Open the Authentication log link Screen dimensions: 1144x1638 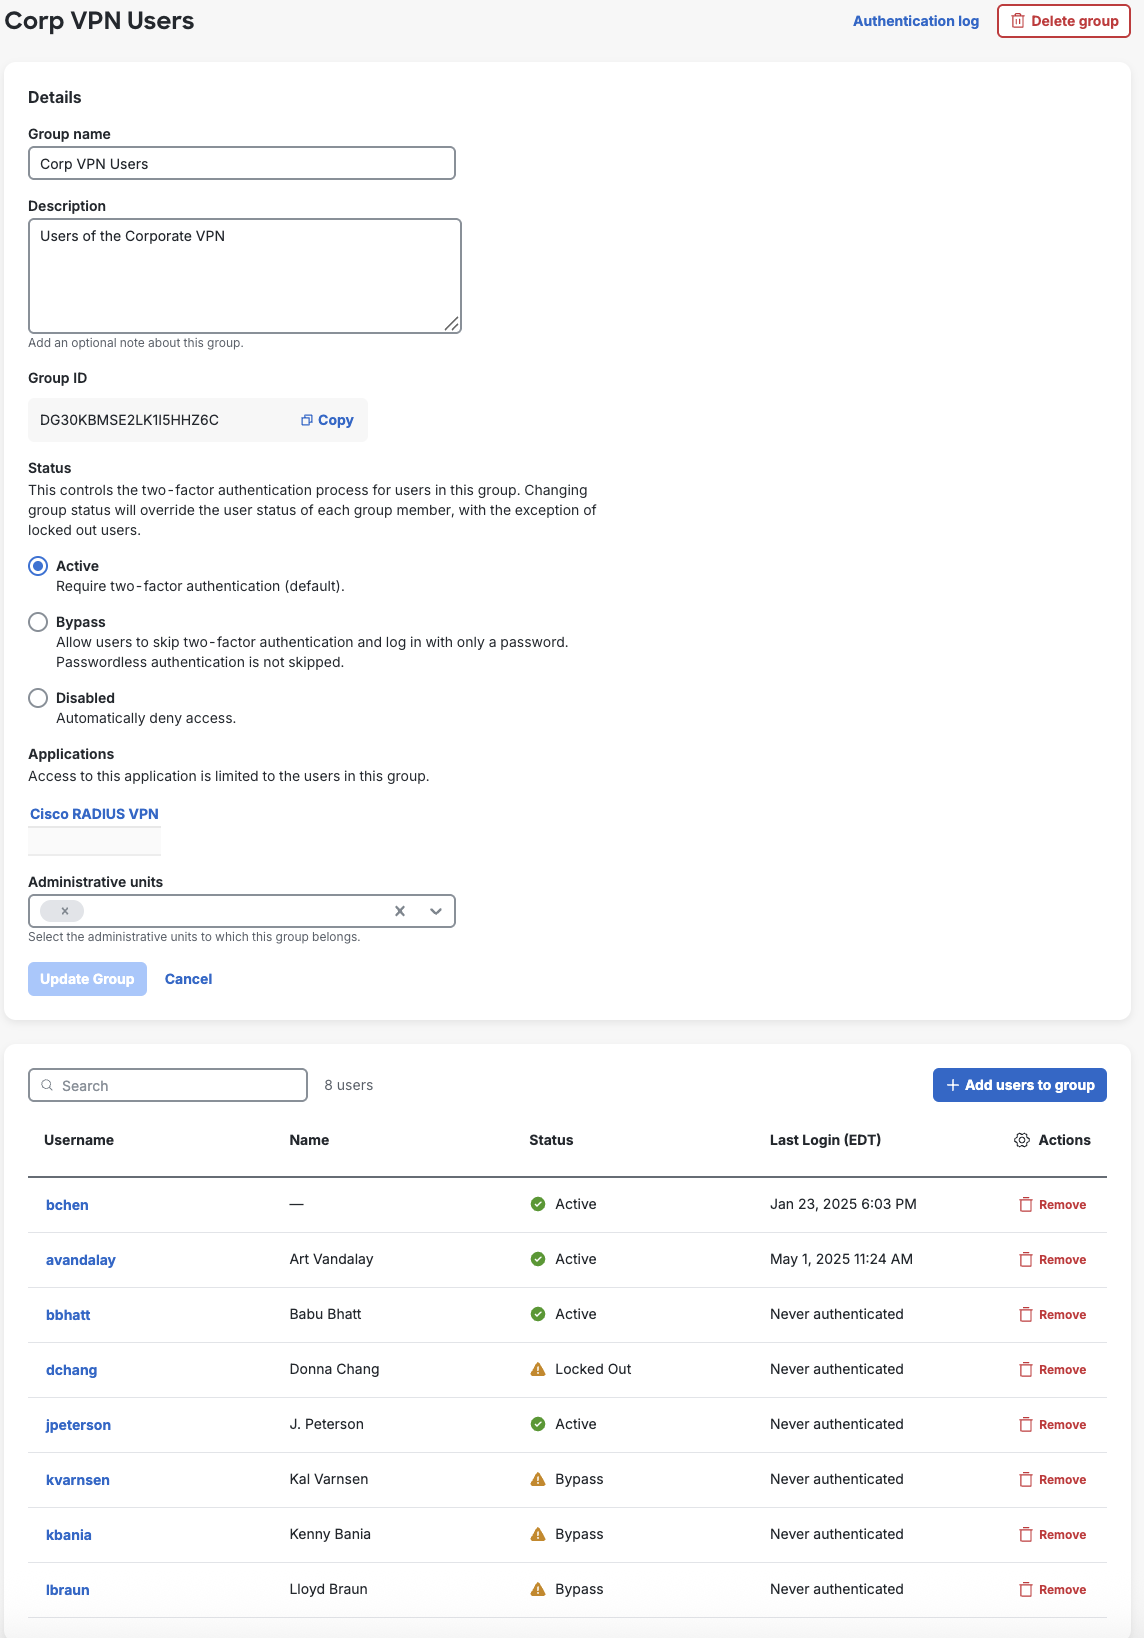tap(915, 21)
